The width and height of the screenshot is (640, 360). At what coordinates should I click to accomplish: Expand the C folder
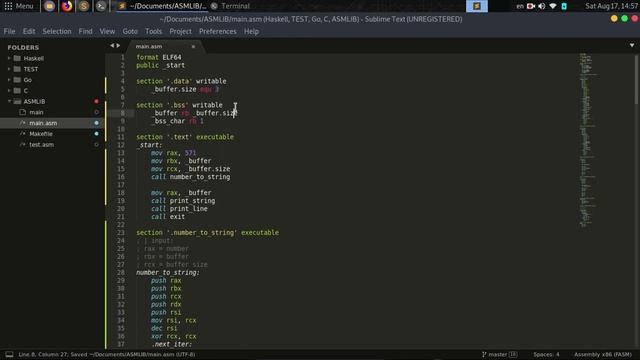click(x=9, y=91)
